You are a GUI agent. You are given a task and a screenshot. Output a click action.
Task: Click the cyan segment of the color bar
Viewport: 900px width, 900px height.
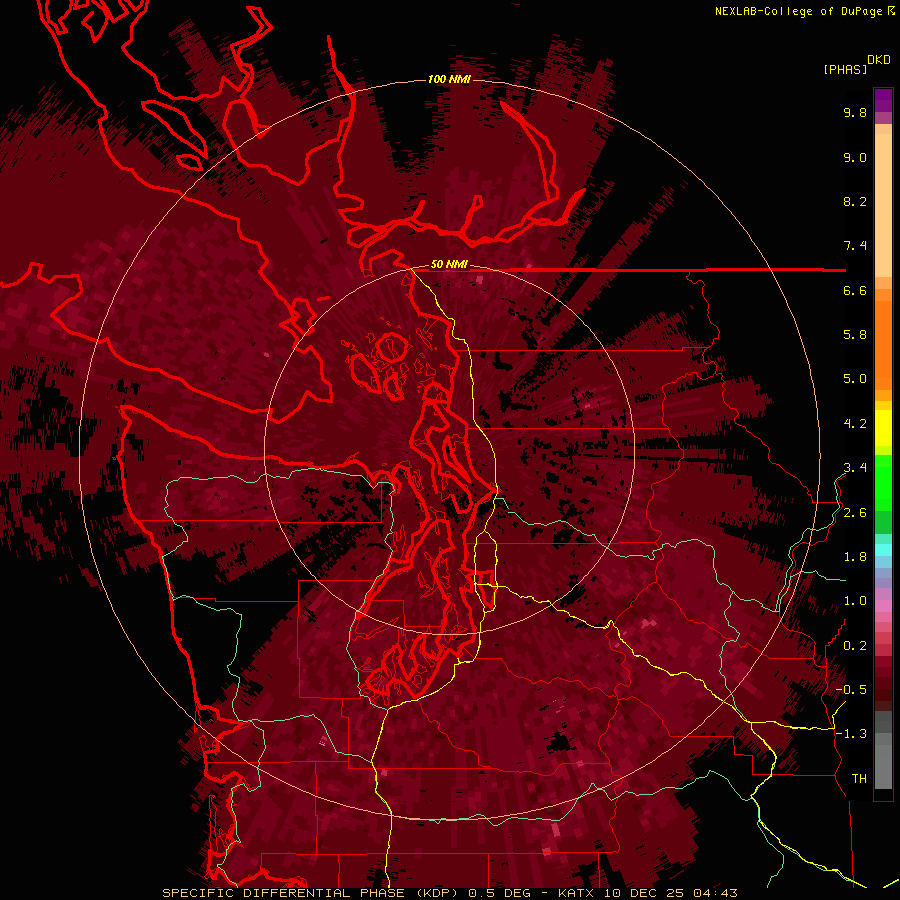(x=883, y=550)
